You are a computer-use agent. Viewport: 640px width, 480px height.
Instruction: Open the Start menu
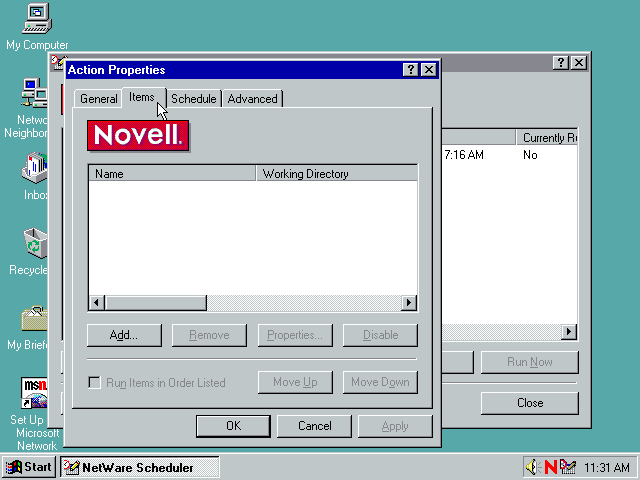point(28,467)
